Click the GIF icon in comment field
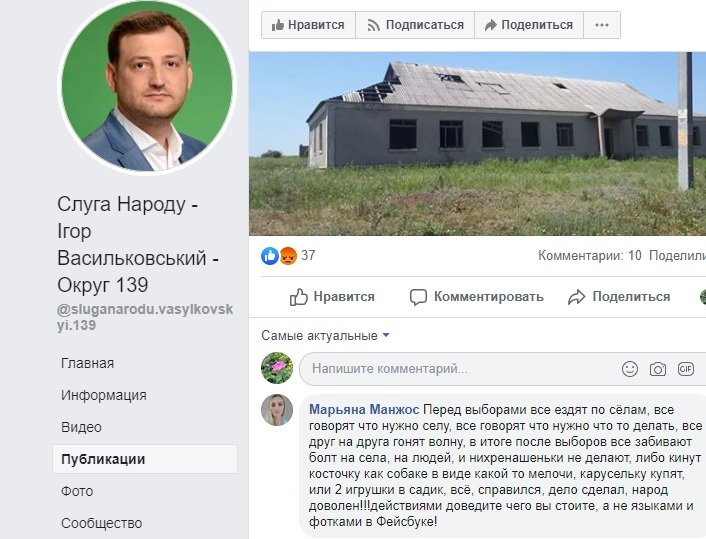706x539 pixels. coord(685,369)
